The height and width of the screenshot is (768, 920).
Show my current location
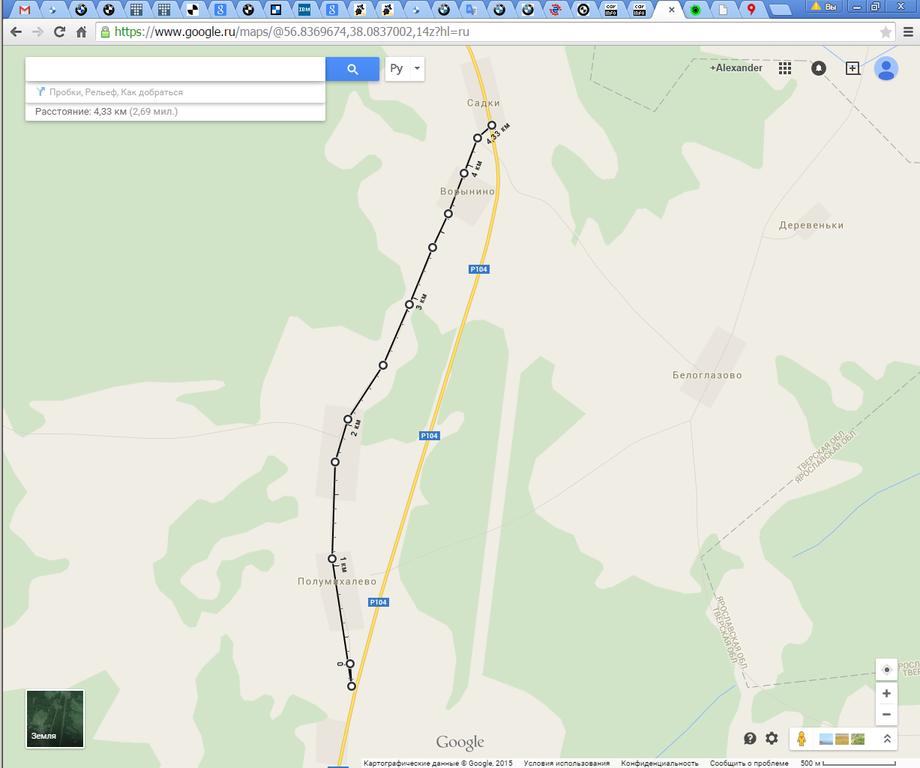point(886,670)
